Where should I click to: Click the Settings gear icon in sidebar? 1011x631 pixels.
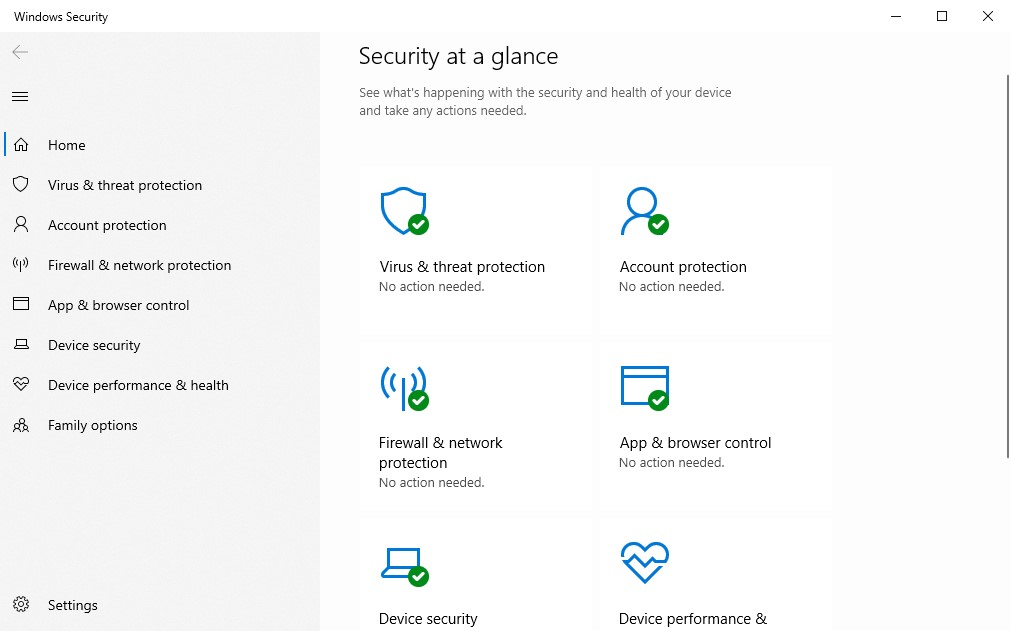coord(20,605)
